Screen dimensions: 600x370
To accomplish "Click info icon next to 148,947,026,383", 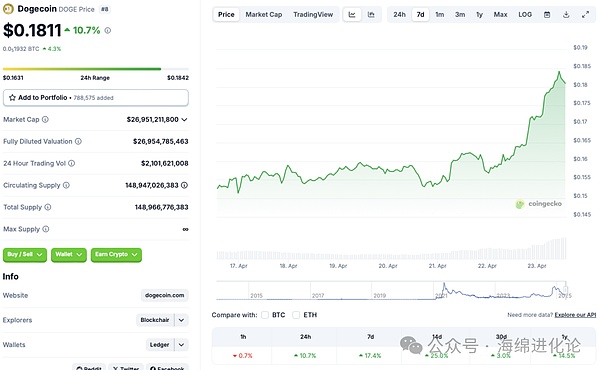I will 184,185.
